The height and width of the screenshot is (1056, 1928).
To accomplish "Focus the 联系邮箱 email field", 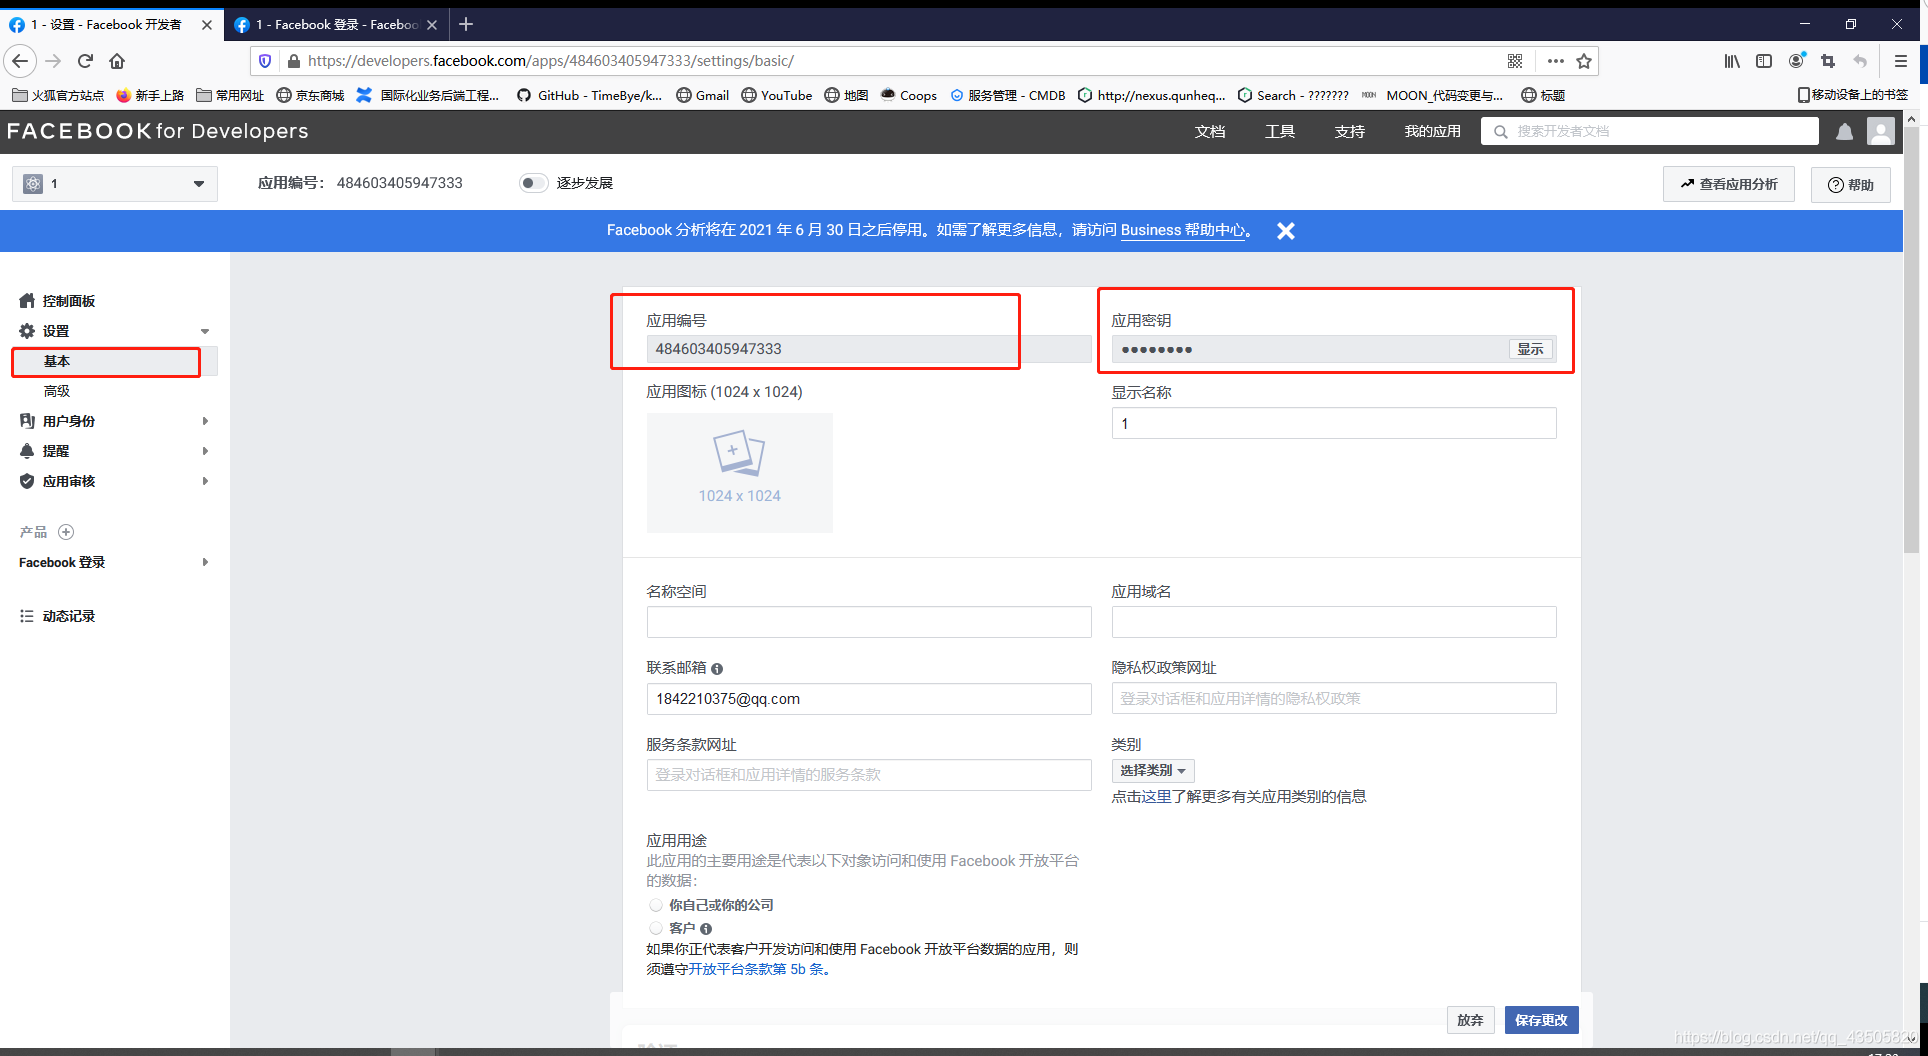I will 869,699.
